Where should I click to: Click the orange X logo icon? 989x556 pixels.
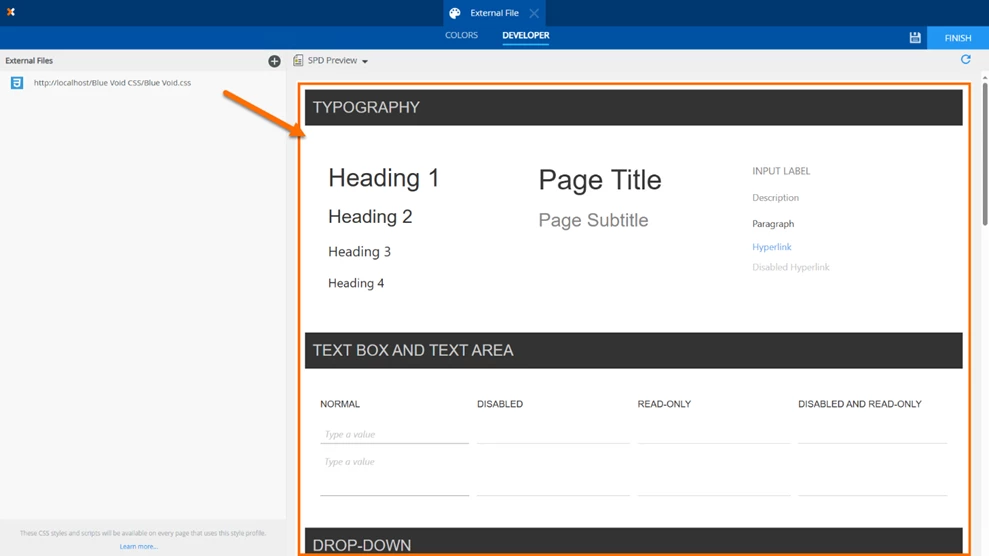pyautogui.click(x=11, y=12)
